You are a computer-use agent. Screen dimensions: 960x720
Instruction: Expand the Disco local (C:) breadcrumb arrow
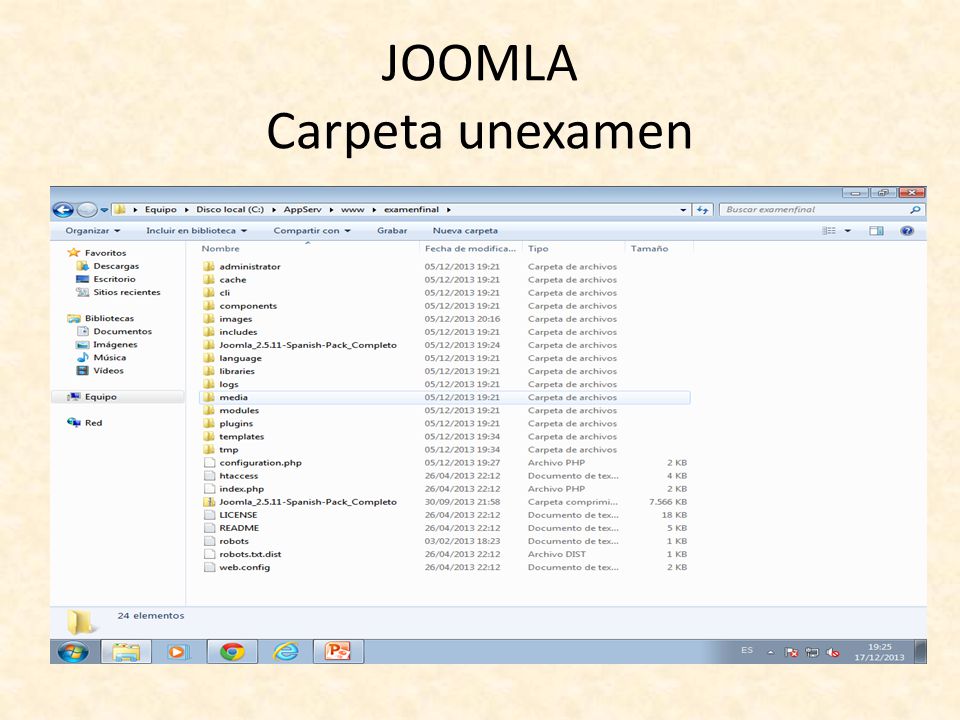[x=274, y=210]
